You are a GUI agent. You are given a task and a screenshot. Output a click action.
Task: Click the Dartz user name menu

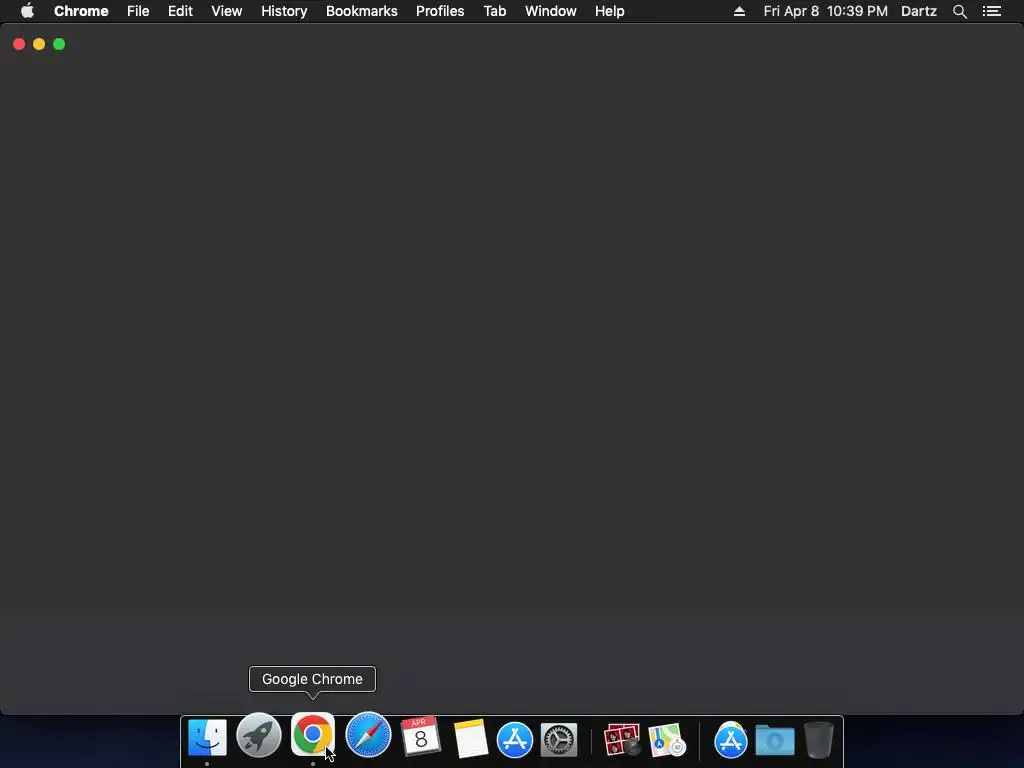tap(919, 11)
